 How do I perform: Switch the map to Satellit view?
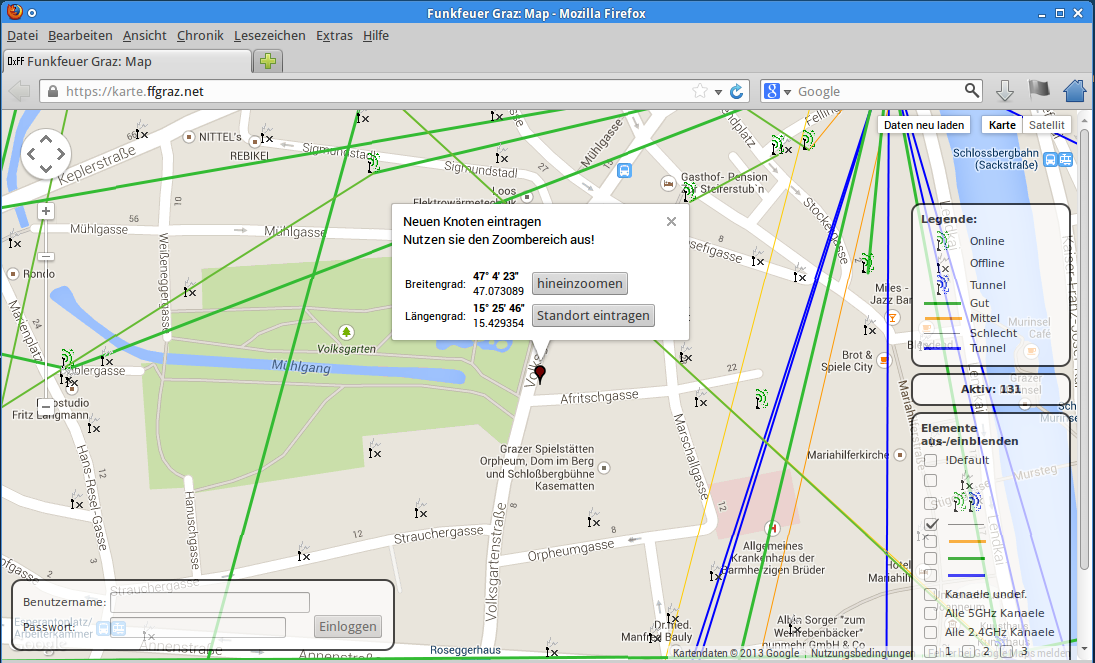1047,125
